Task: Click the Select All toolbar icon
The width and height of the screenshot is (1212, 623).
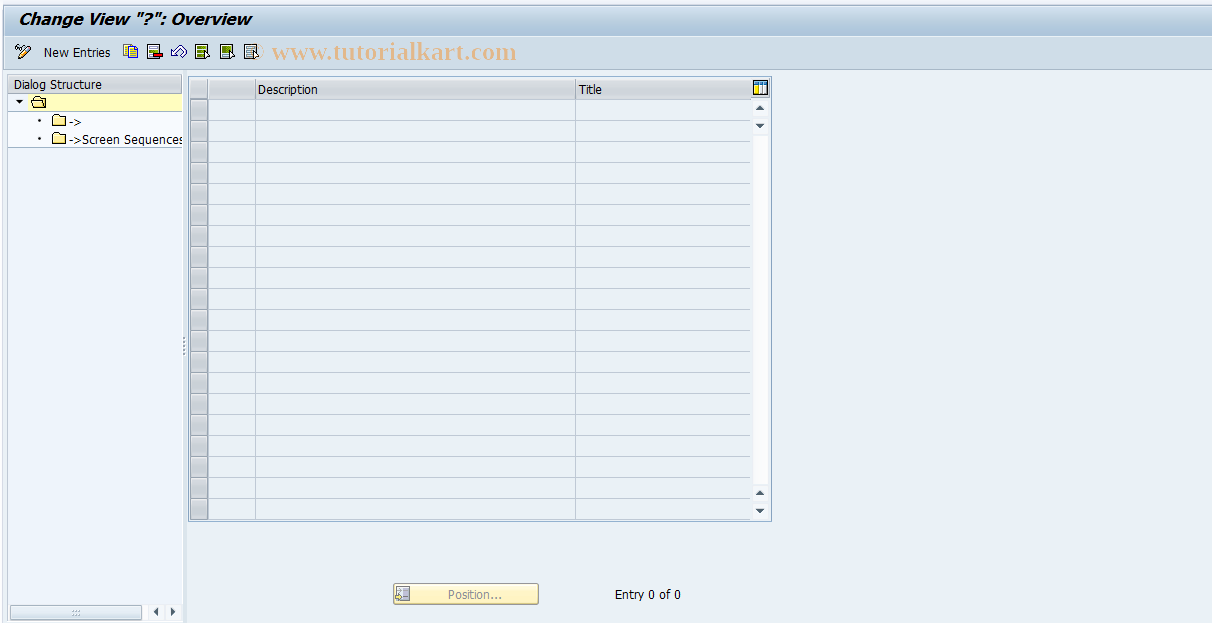Action: [x=203, y=52]
